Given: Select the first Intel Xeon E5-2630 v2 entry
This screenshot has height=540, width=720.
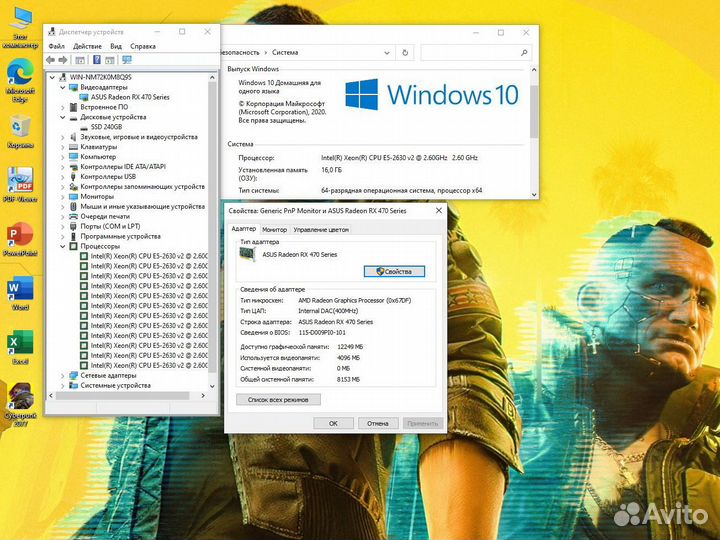Looking at the screenshot, I should (x=149, y=256).
